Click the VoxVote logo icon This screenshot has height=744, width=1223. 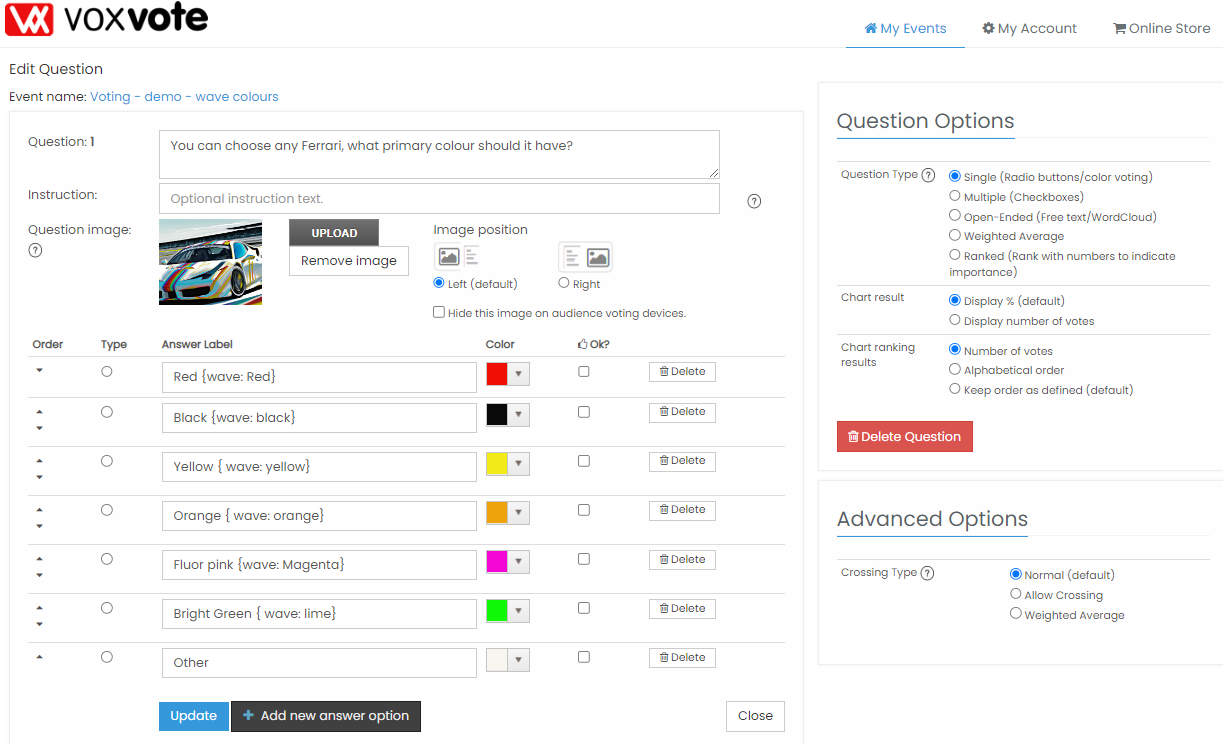[29, 19]
